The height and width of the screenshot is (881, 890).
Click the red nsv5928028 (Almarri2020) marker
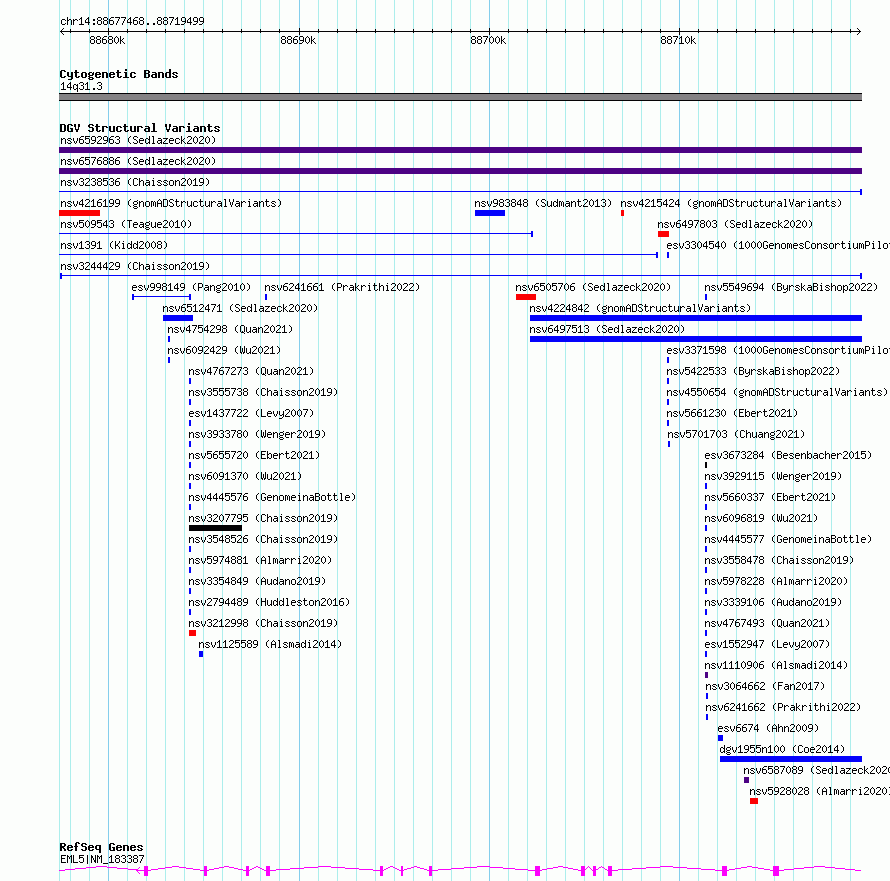754,801
